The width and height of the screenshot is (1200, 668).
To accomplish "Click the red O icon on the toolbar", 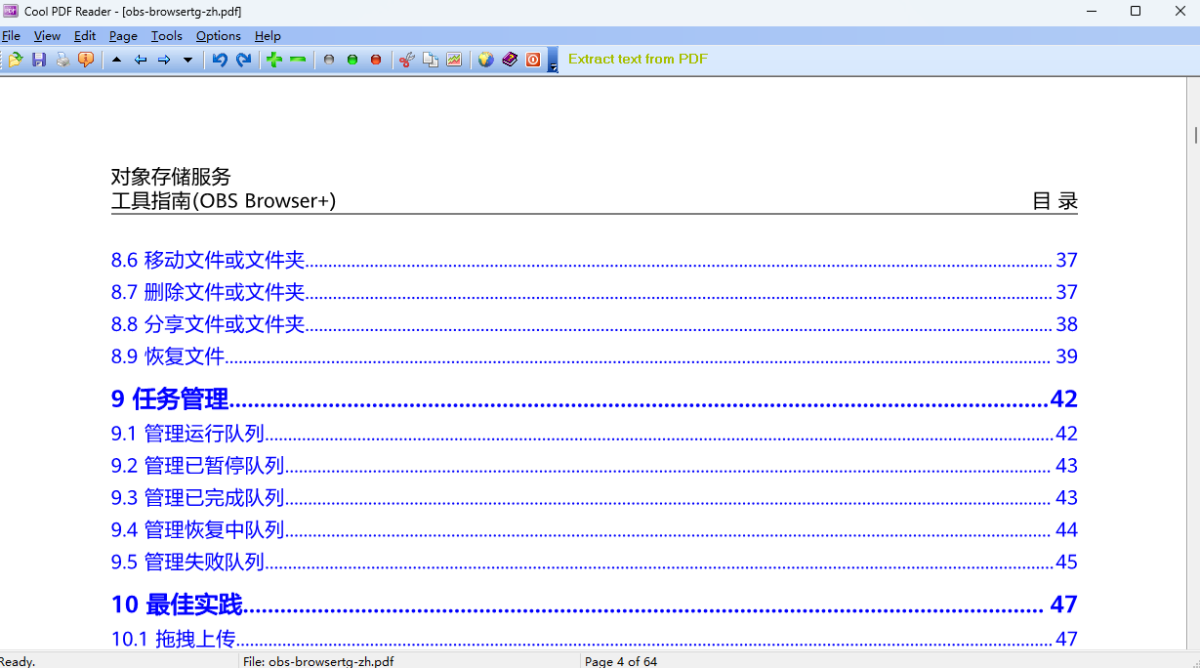I will coord(533,59).
